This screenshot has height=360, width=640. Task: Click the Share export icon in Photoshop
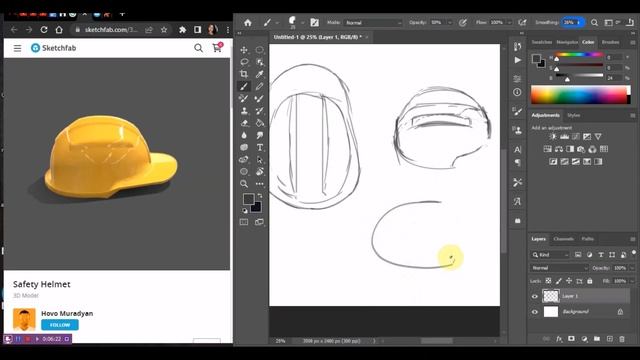click(x=630, y=23)
